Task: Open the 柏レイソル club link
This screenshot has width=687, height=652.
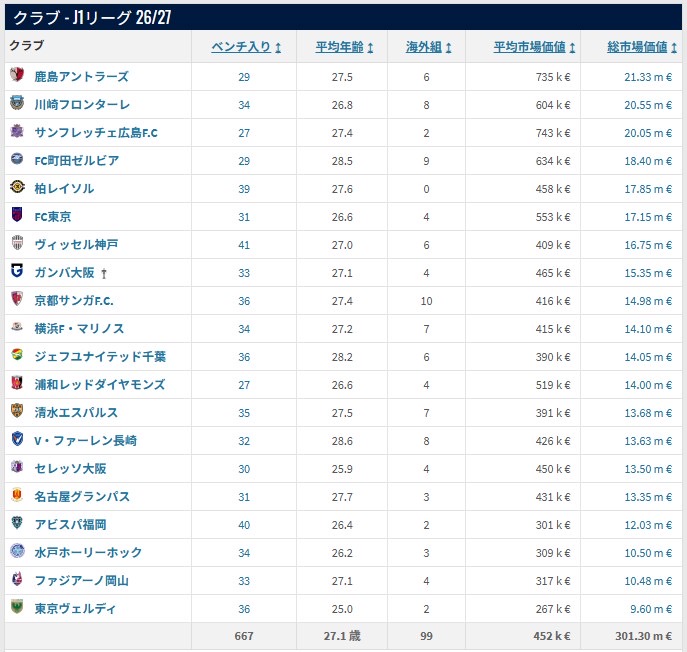Action: tap(64, 189)
